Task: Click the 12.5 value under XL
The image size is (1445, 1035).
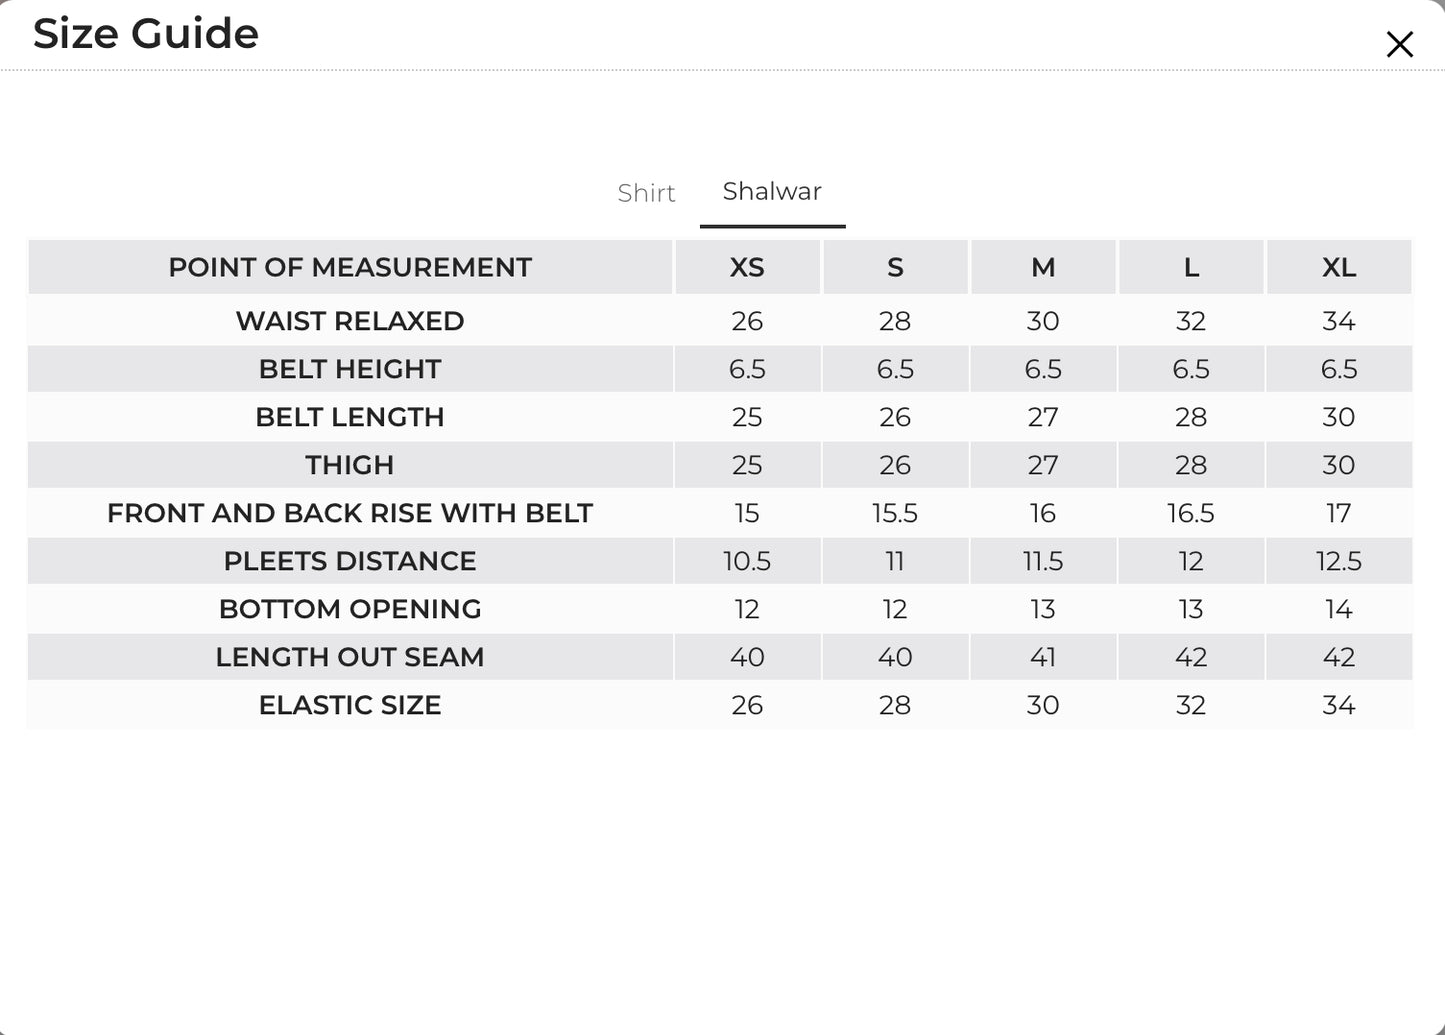Action: click(1339, 561)
